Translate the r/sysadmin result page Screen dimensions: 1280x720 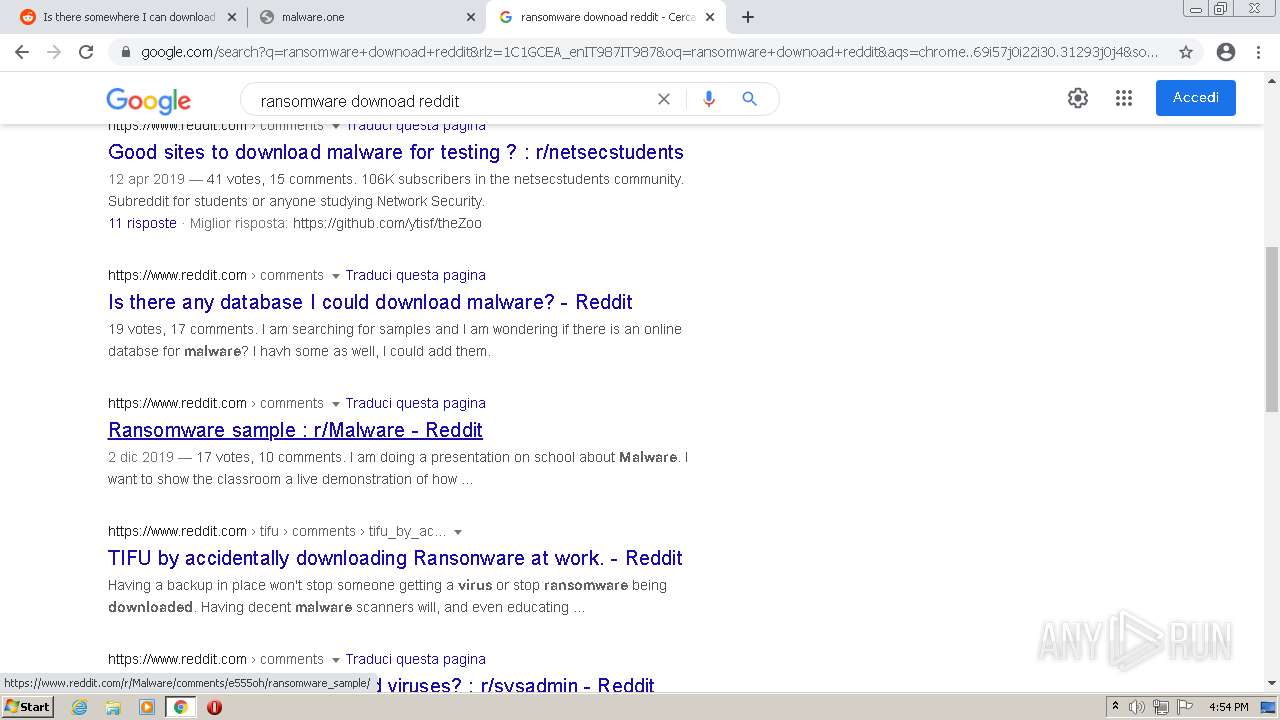415,659
